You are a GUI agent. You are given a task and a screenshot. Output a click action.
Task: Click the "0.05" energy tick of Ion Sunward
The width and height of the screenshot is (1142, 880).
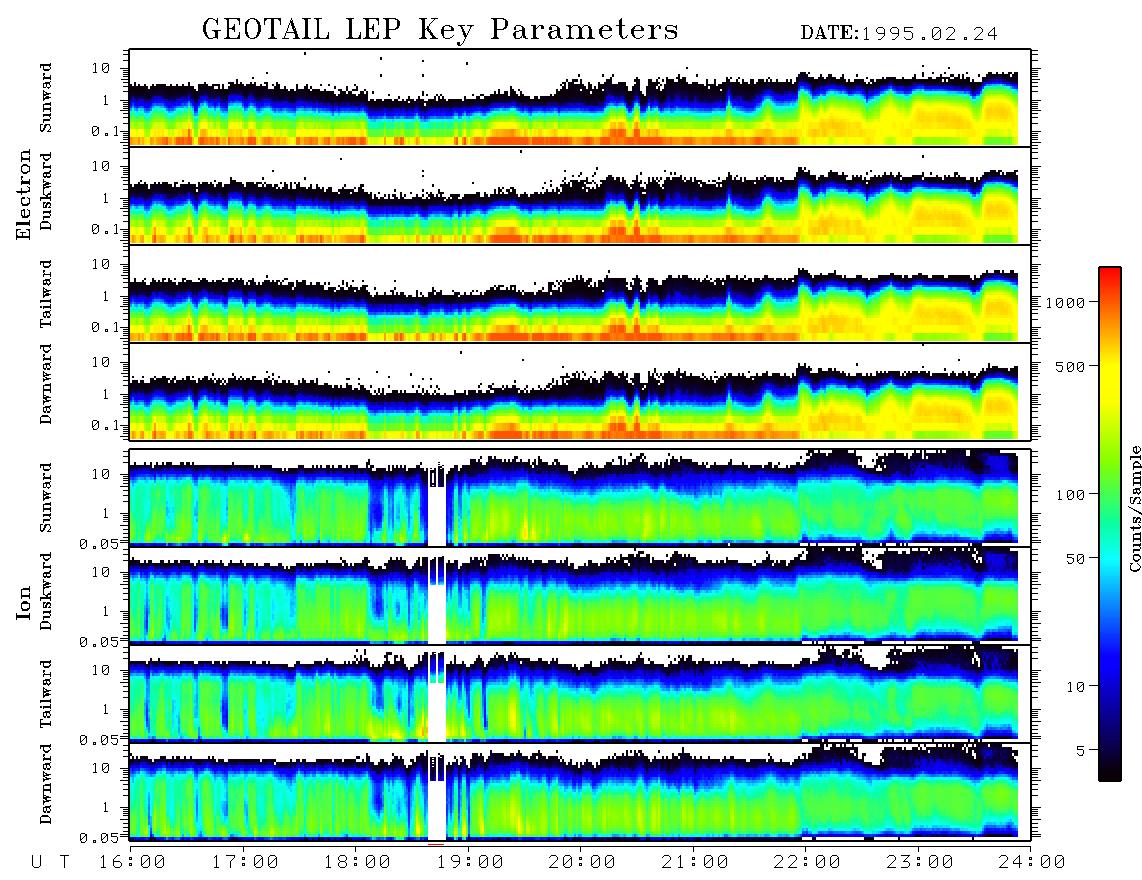tap(99, 544)
